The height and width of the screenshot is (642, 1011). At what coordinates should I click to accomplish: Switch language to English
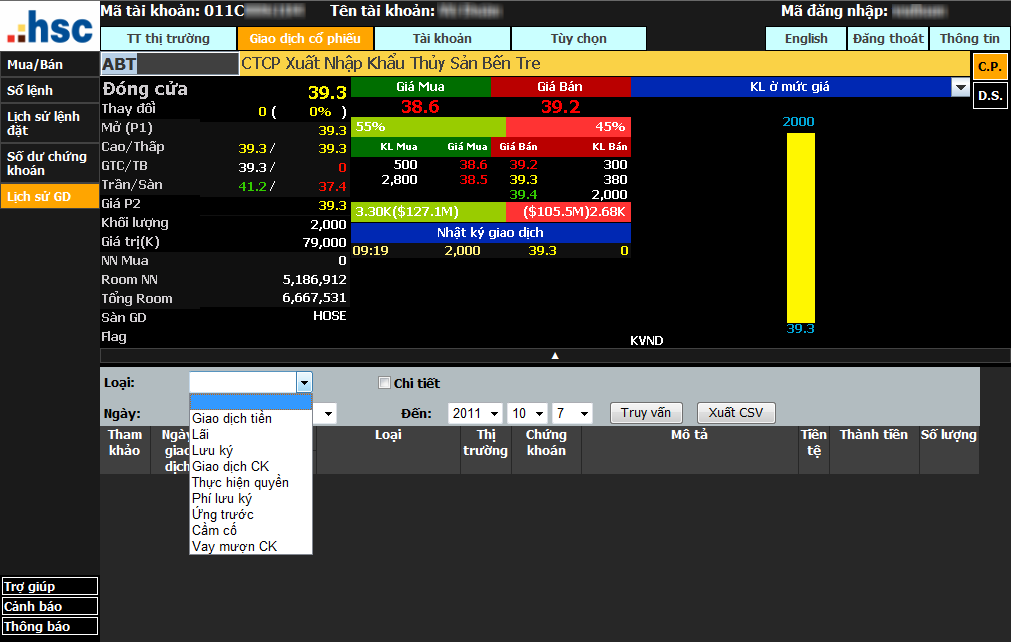pyautogui.click(x=806, y=39)
